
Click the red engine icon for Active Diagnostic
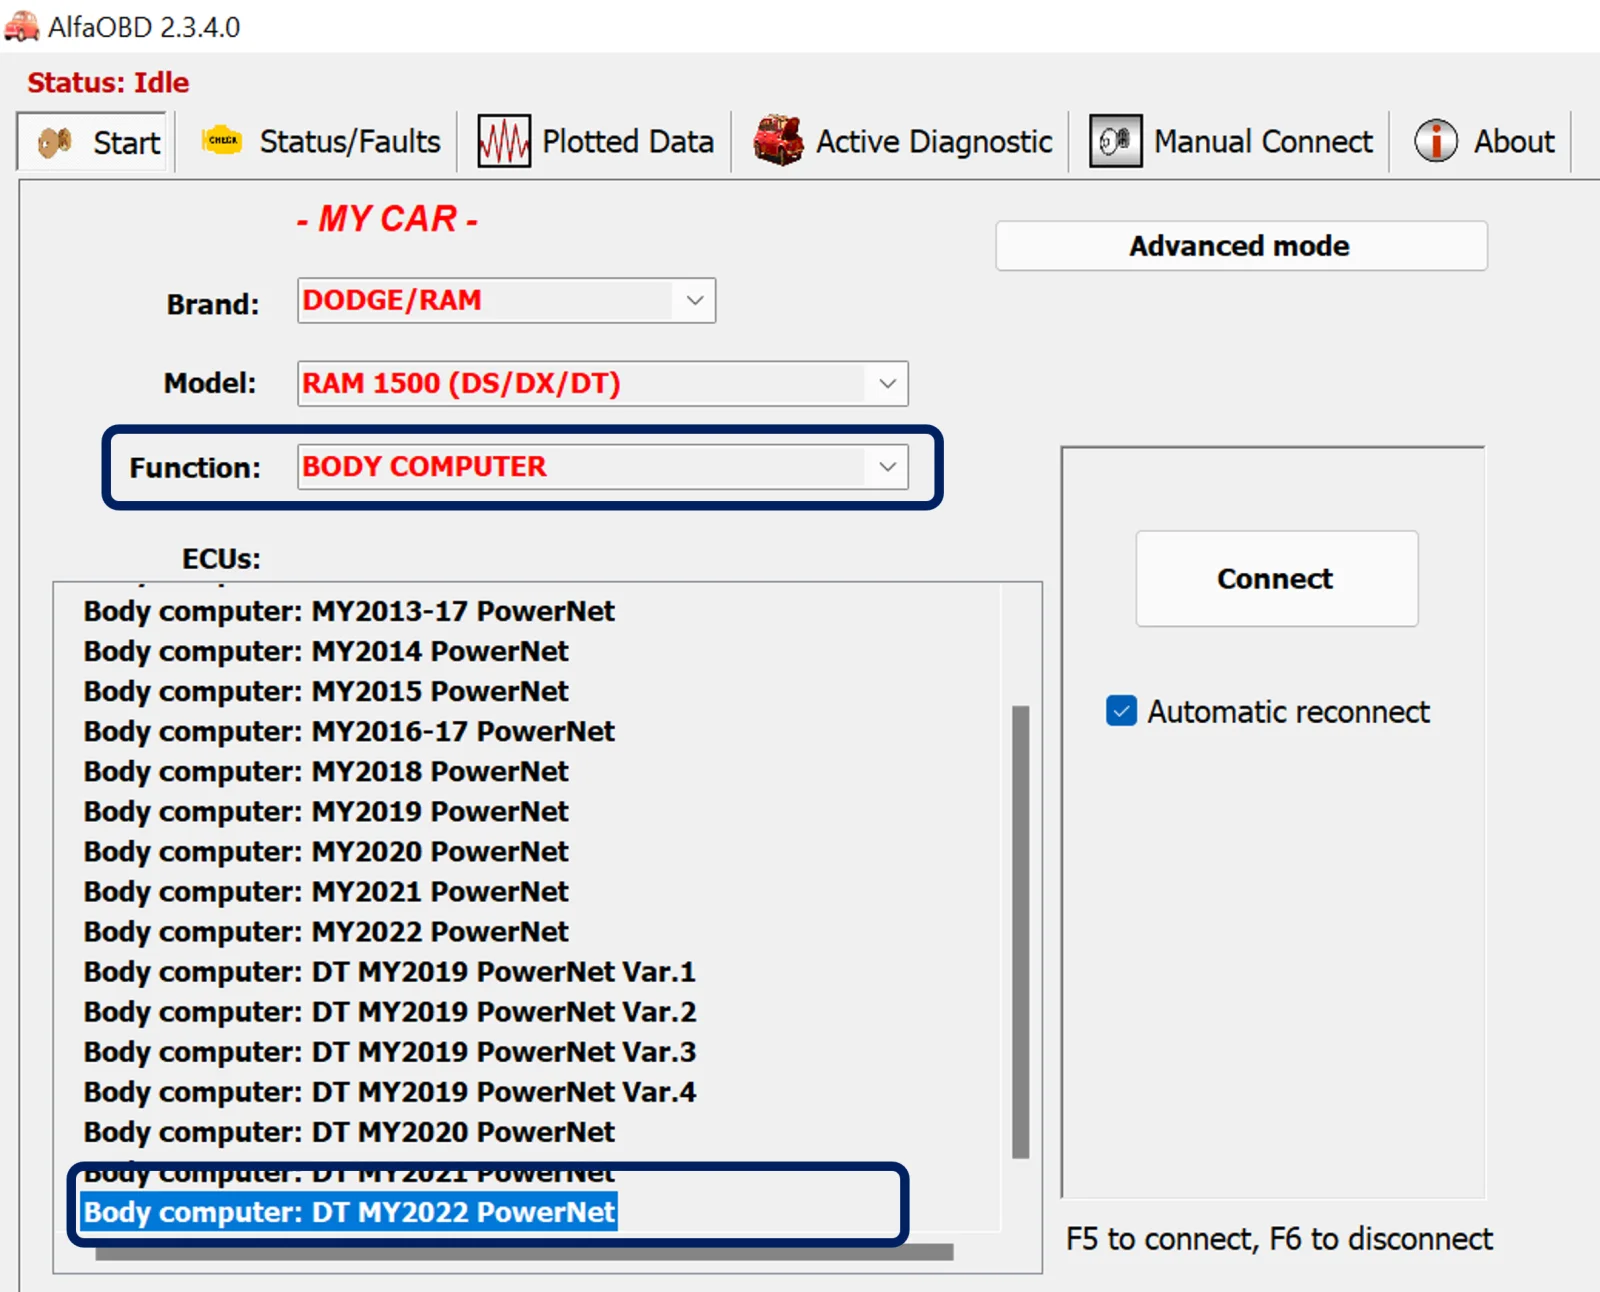(x=778, y=141)
